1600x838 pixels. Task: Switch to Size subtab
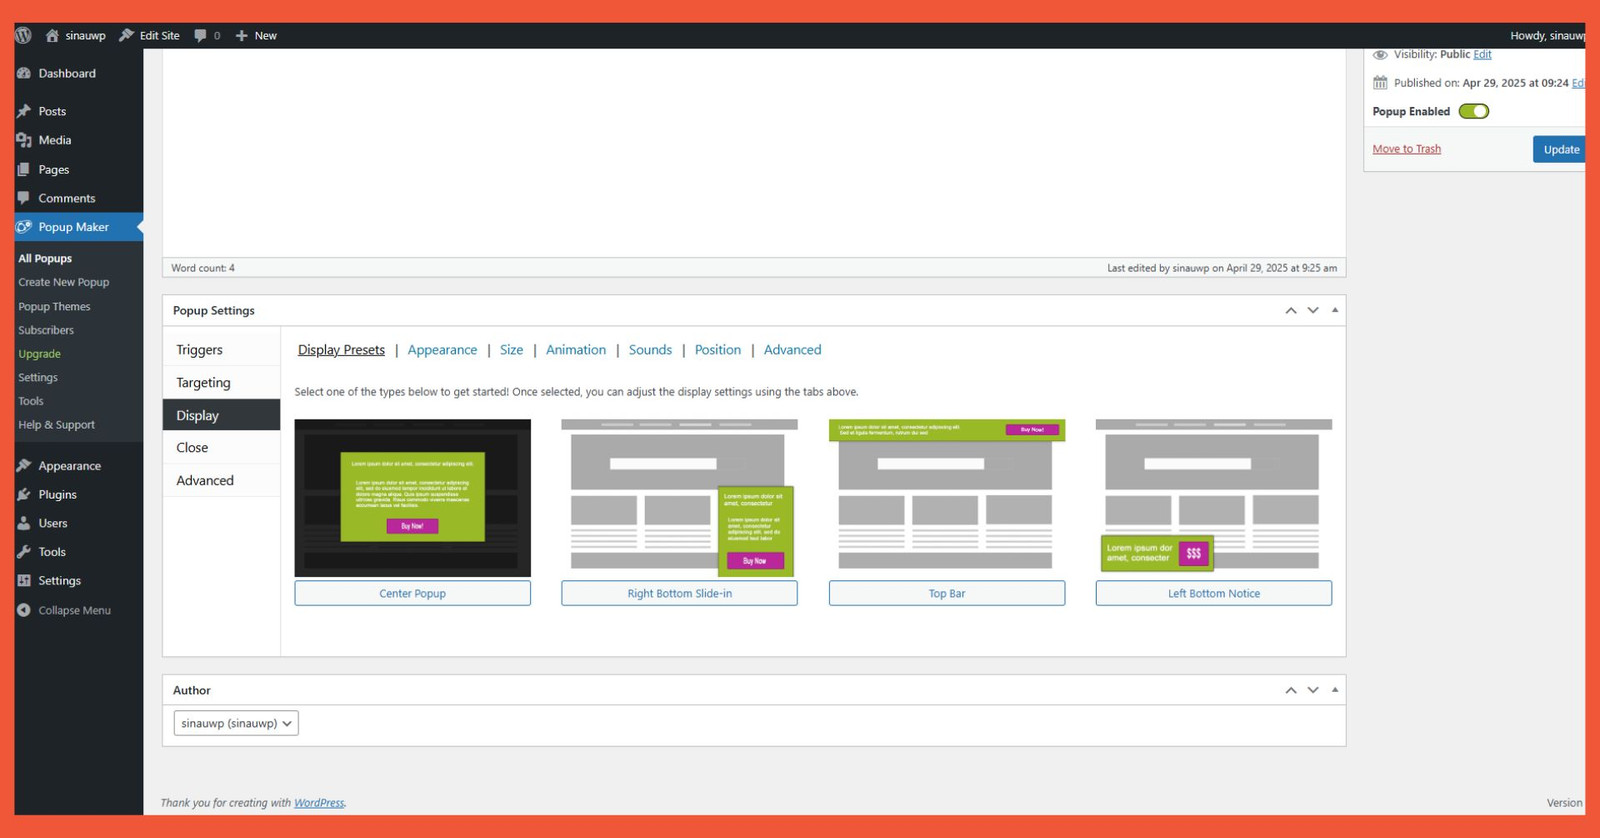tap(511, 350)
